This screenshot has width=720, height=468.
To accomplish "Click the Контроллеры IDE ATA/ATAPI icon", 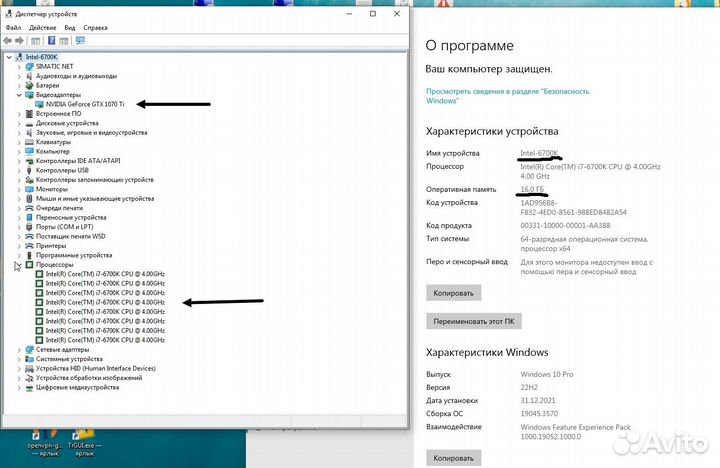I will pos(29,161).
